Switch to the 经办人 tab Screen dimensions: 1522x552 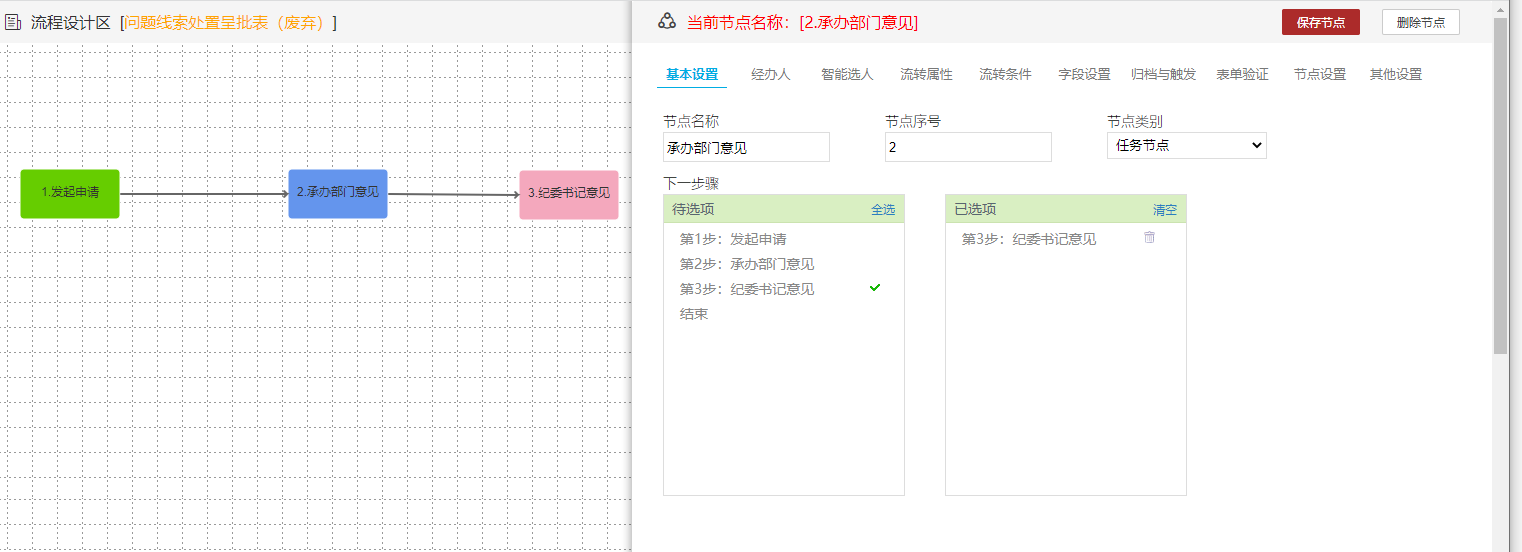(770, 74)
